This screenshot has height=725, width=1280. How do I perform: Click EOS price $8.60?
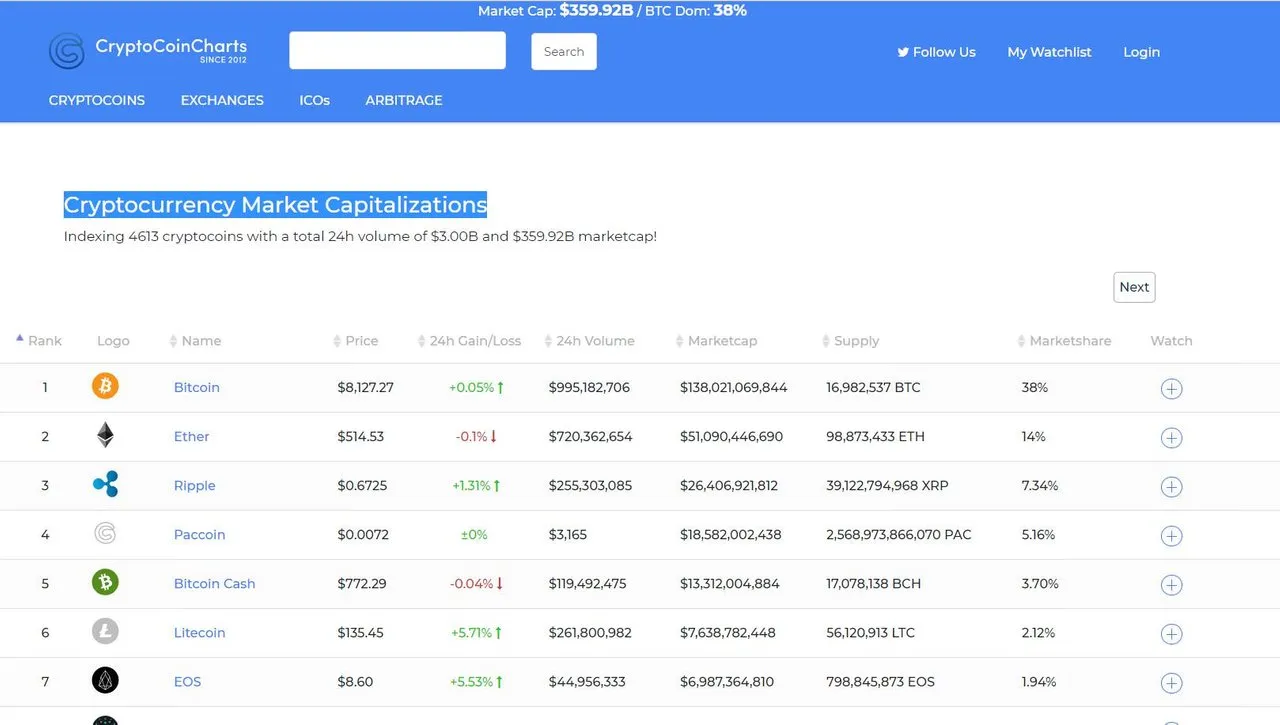click(x=356, y=681)
